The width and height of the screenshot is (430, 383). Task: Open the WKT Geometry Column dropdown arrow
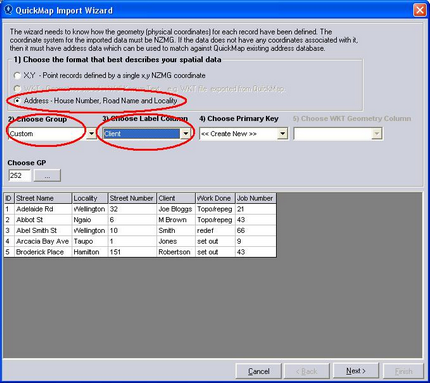coord(376,134)
